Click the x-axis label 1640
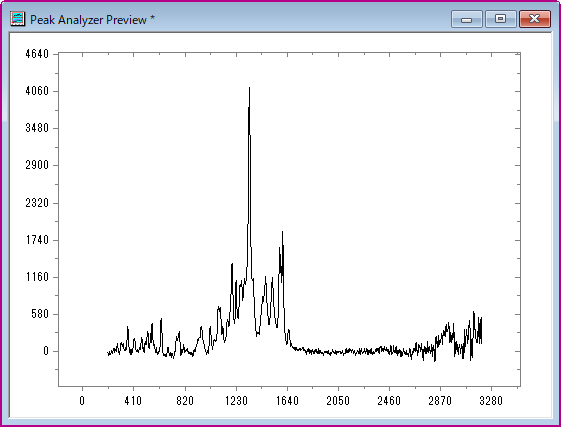The width and height of the screenshot is (561, 427). 287,401
